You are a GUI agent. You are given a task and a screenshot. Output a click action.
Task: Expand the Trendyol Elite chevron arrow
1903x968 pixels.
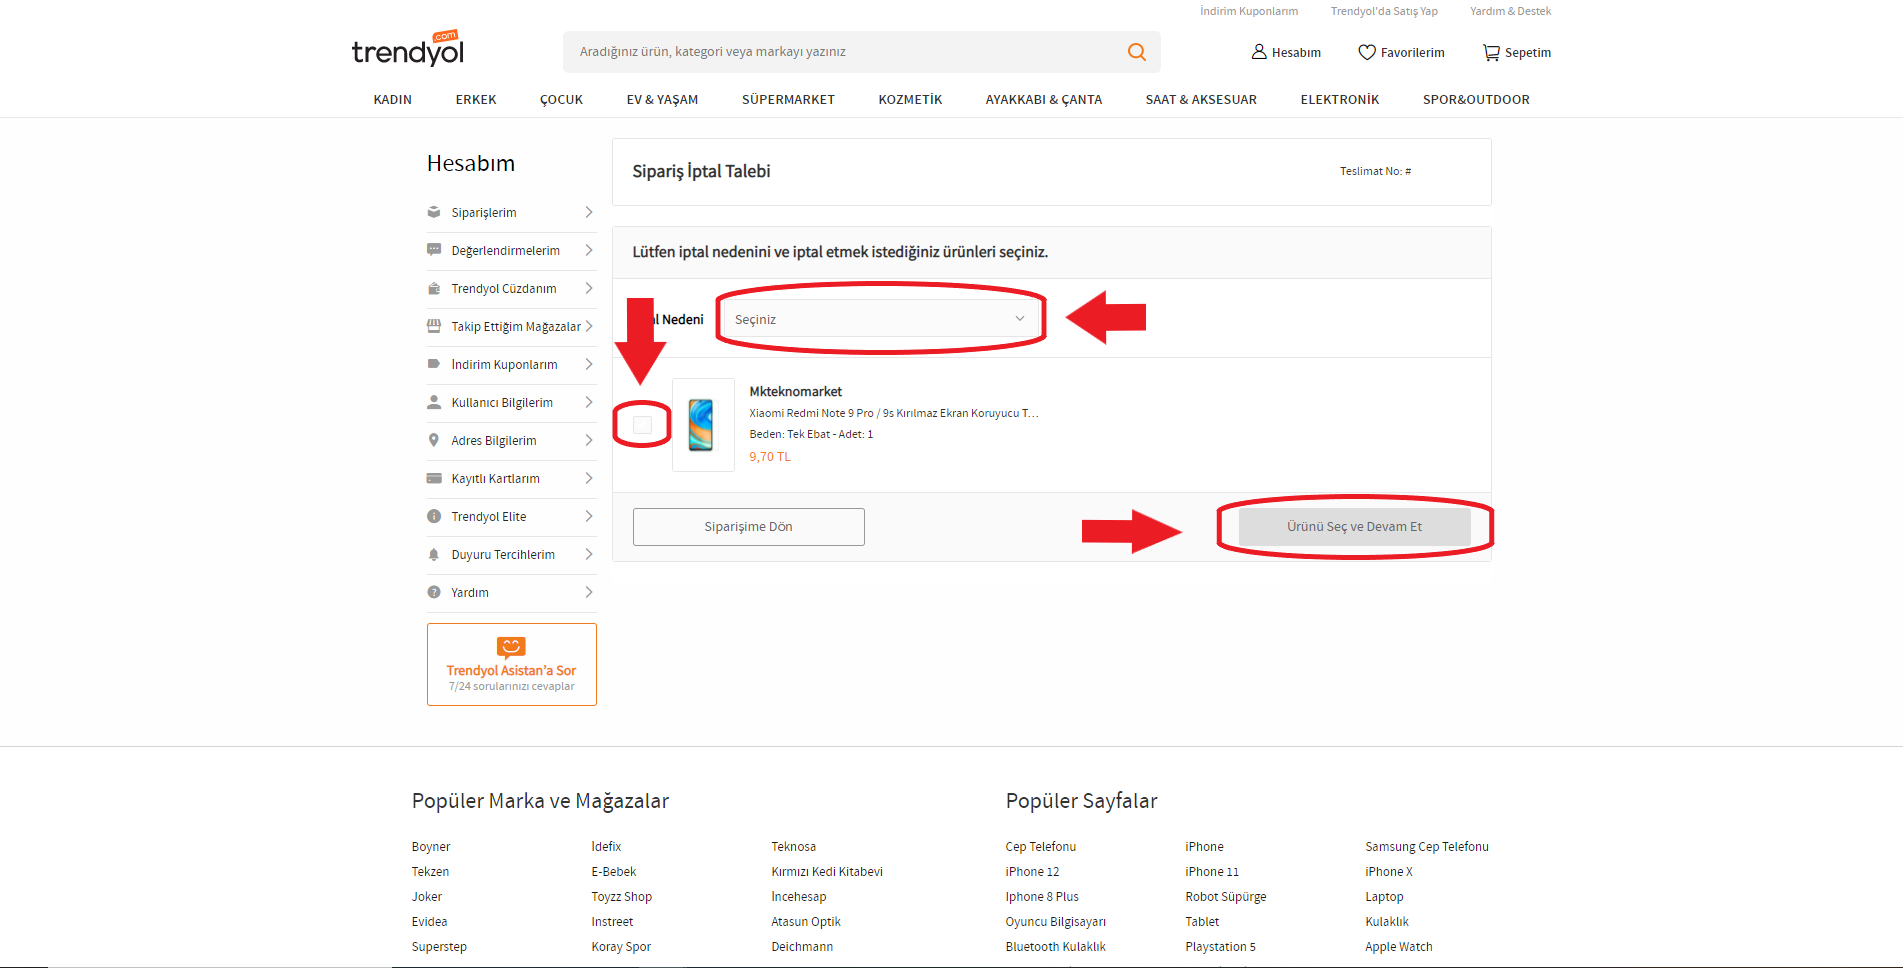point(588,516)
